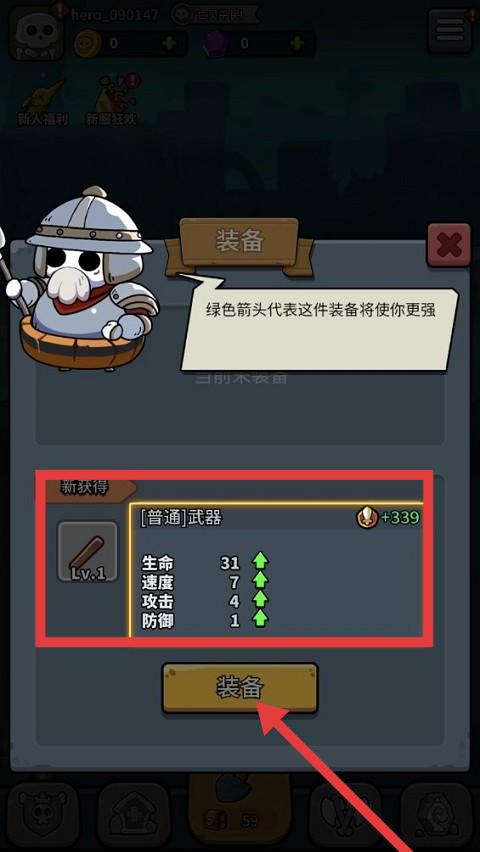Click the gold coin currency icon
The height and width of the screenshot is (852, 480).
[x=86, y=42]
